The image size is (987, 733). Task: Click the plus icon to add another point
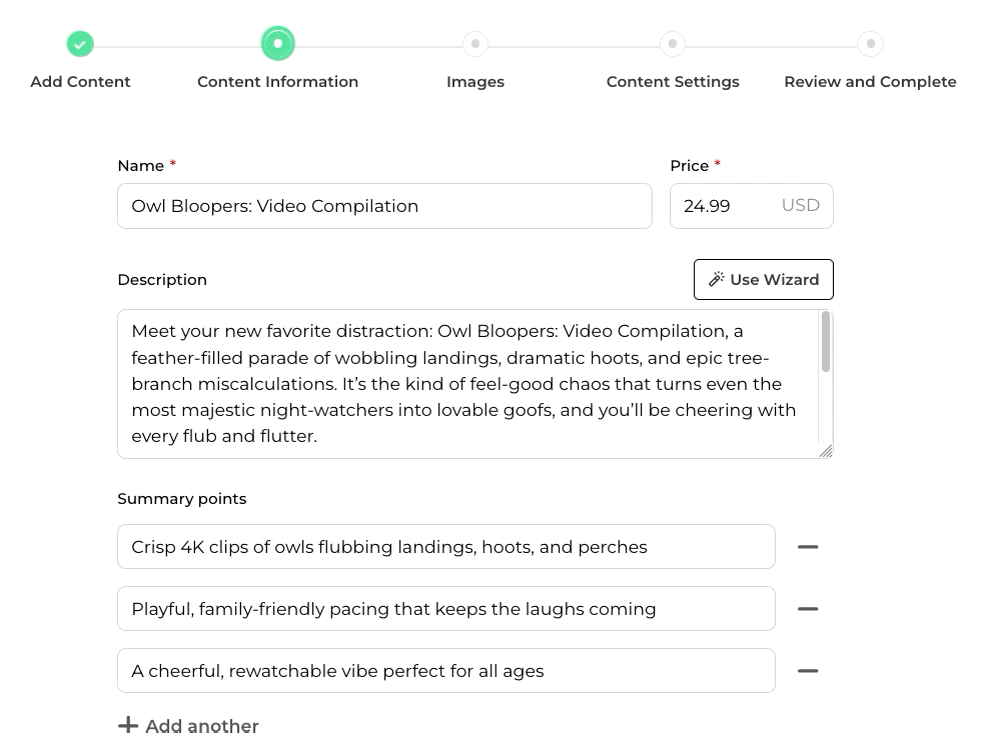(x=128, y=725)
